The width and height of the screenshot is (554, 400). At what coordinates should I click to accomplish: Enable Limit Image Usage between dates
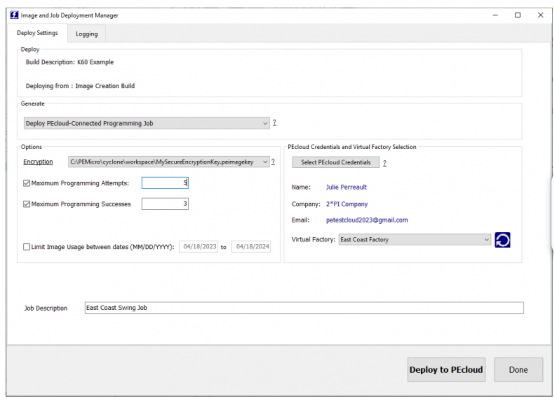(26, 247)
